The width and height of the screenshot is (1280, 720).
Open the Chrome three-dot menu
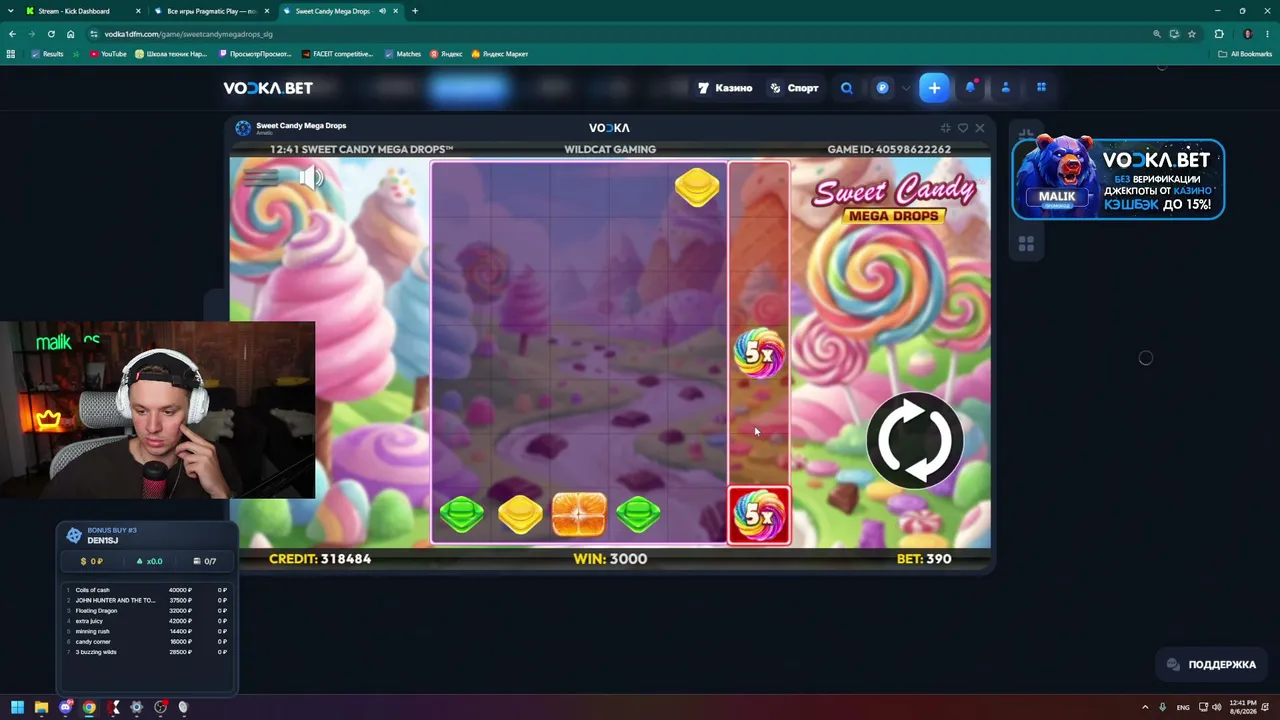(x=1268, y=34)
